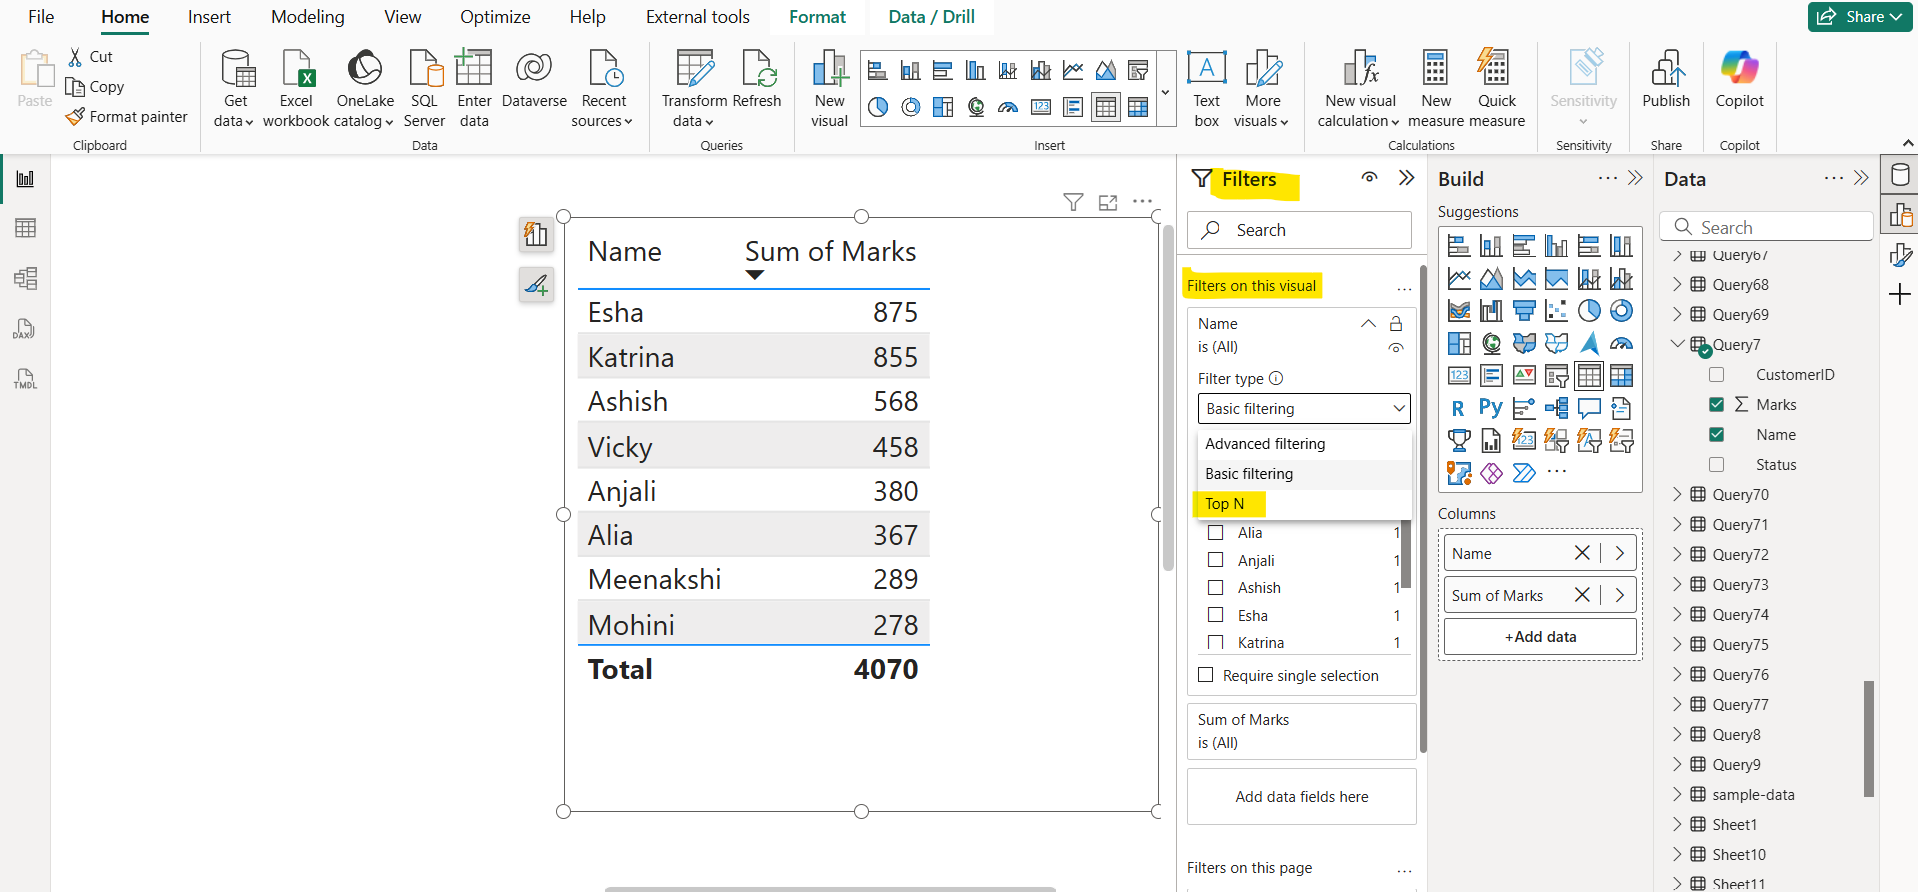Click the Share button
This screenshot has width=1918, height=892.
click(1859, 17)
